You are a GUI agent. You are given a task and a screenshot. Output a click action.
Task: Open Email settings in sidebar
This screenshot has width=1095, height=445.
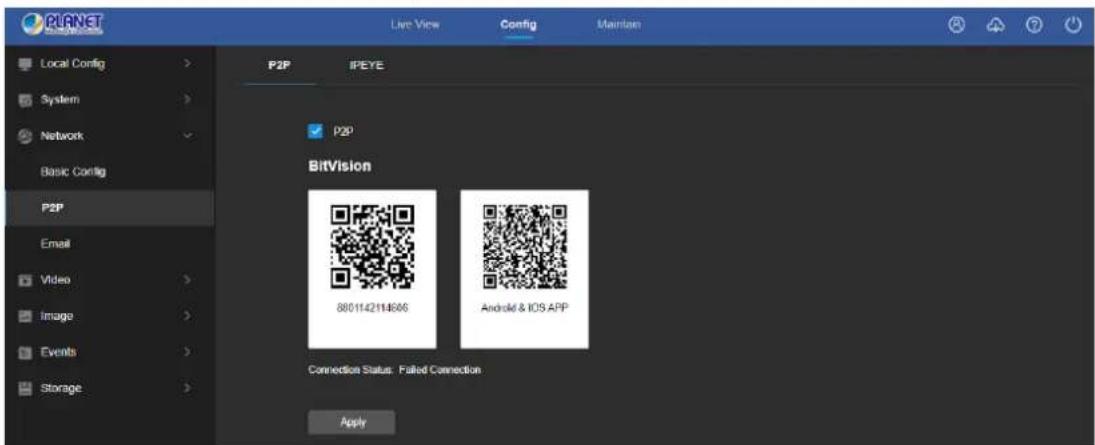54,245
